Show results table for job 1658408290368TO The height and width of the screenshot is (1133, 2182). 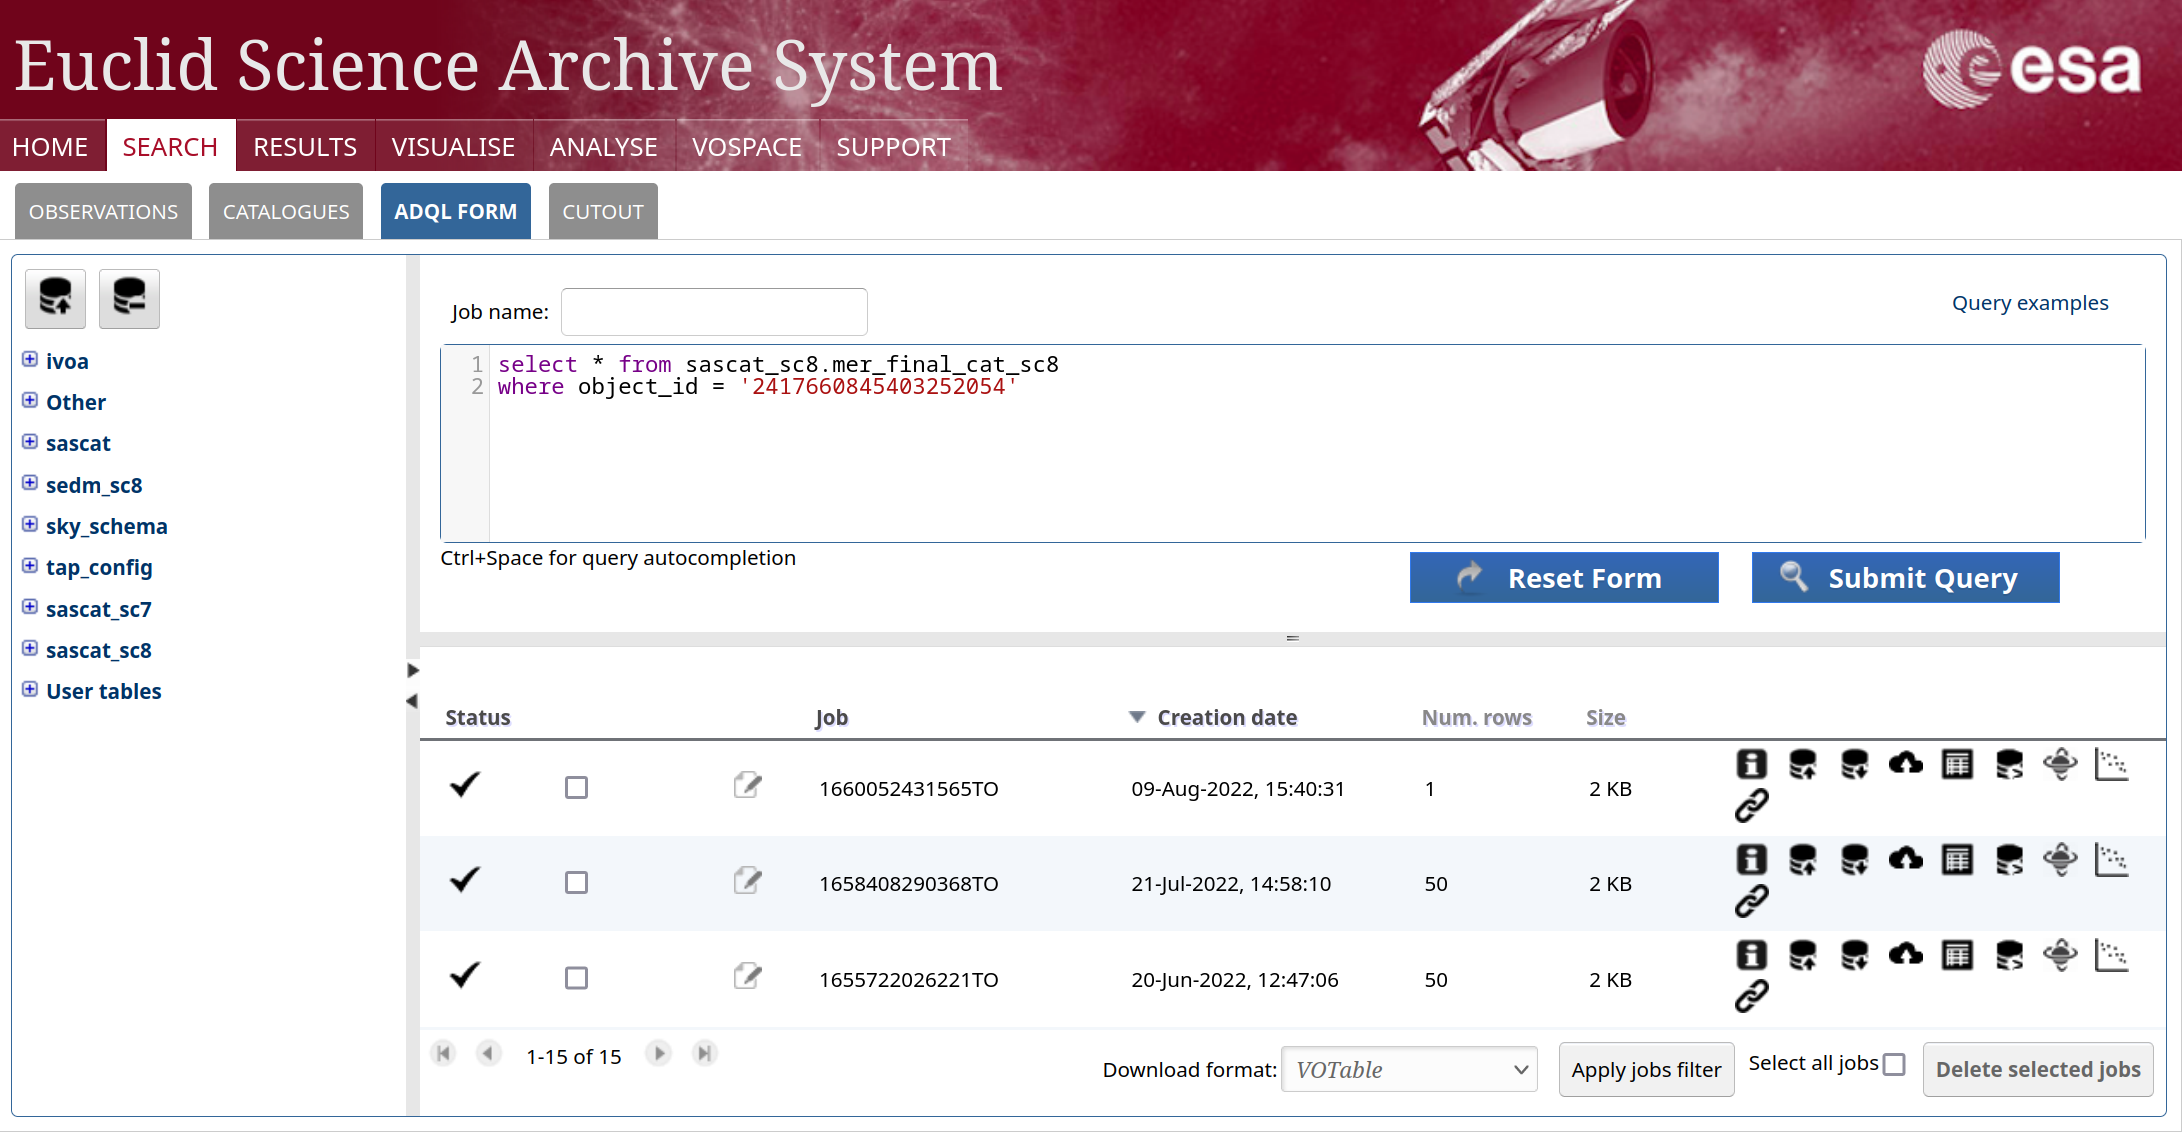coord(1957,859)
